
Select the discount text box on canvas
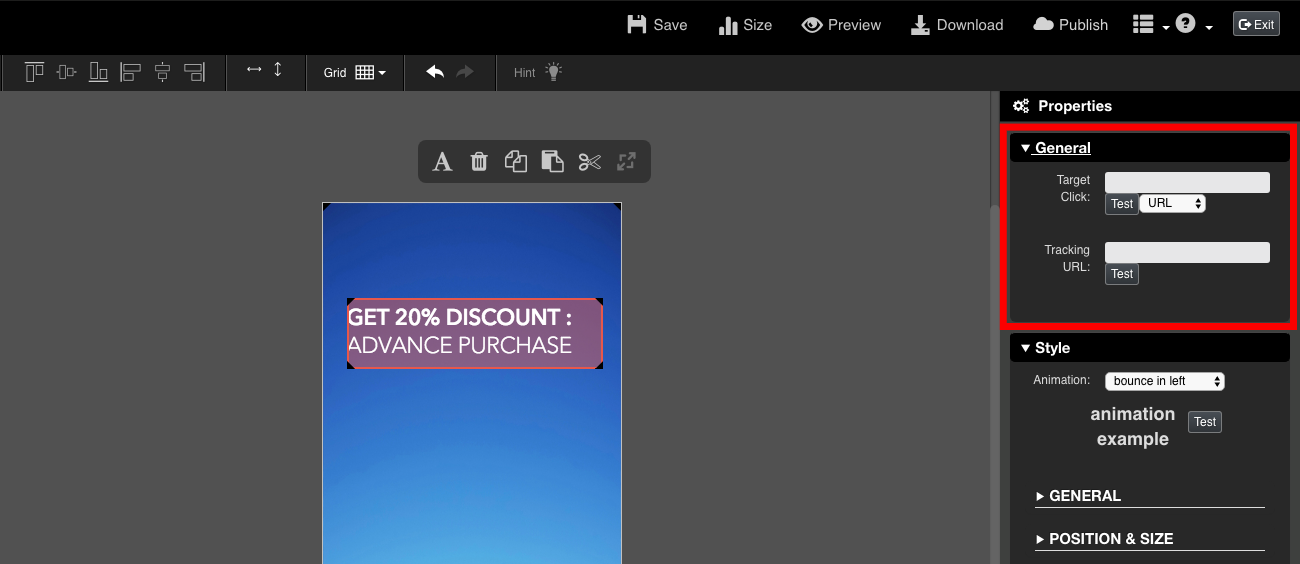tap(475, 333)
